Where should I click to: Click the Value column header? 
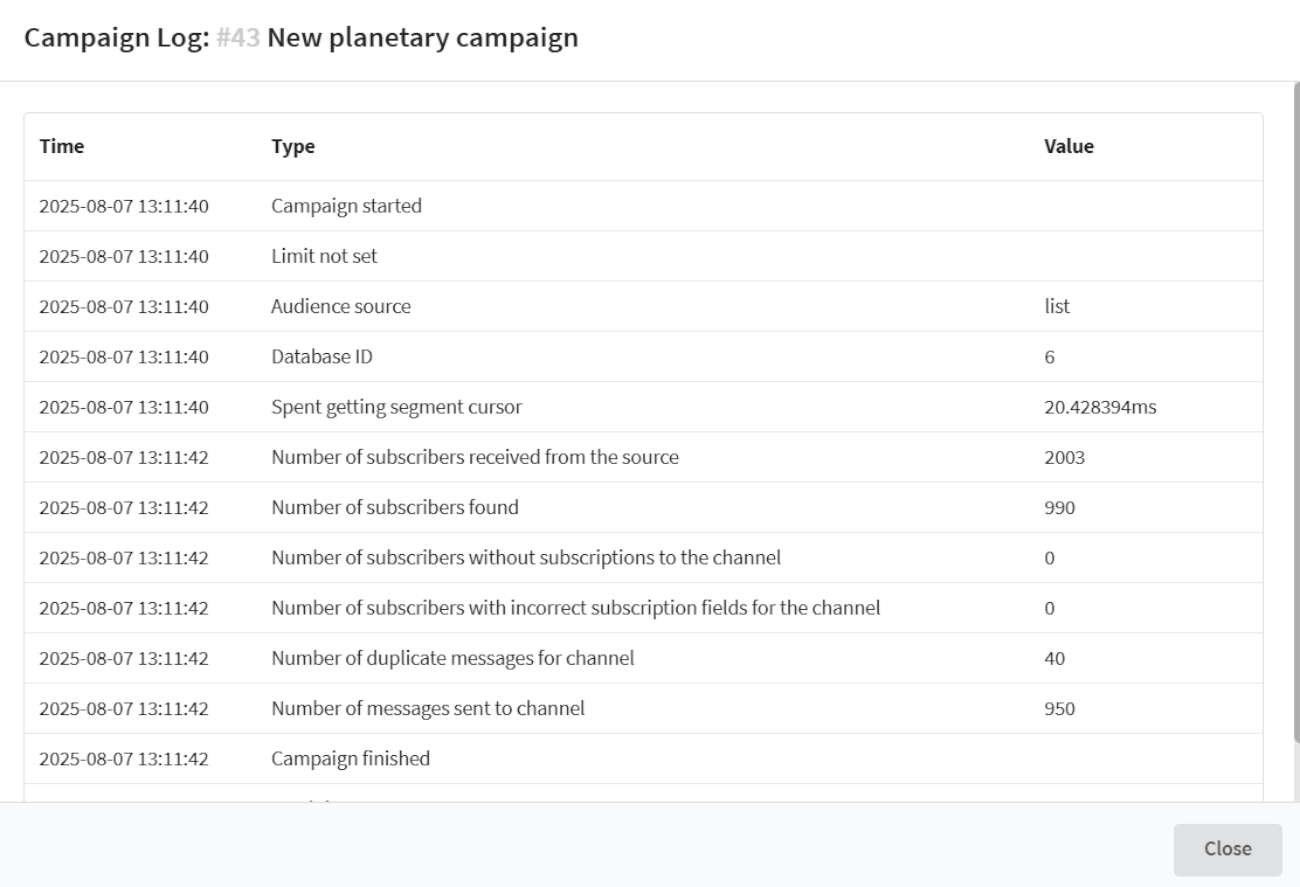[x=1068, y=147]
